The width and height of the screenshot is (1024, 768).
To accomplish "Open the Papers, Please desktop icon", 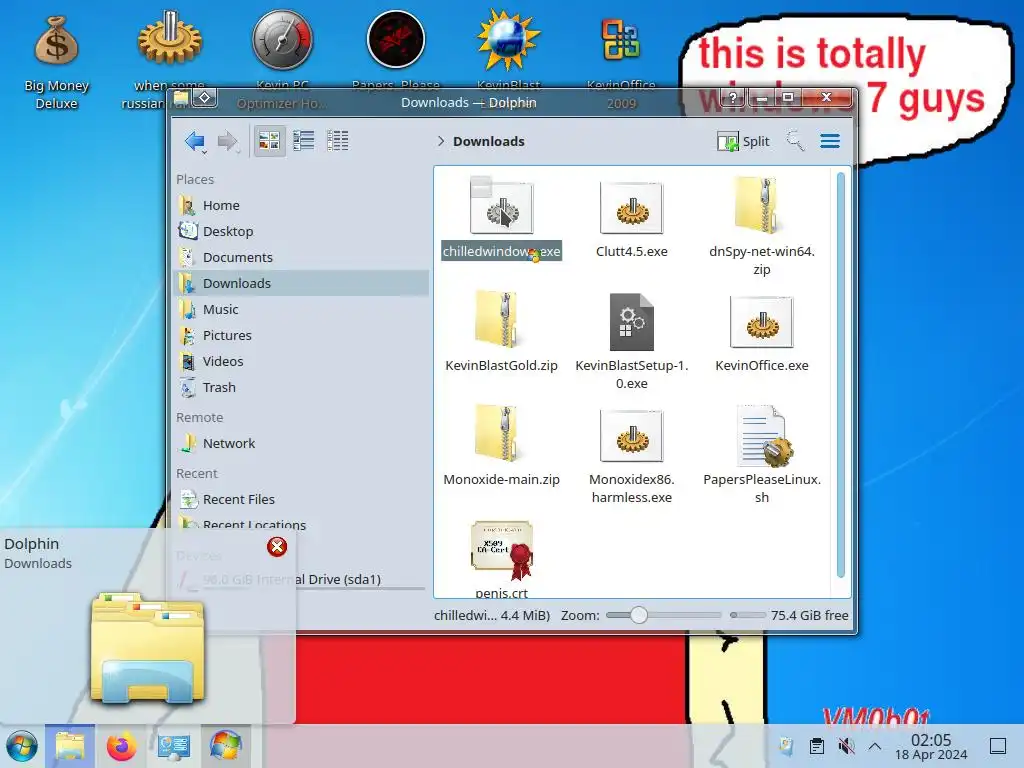I will pos(396,52).
